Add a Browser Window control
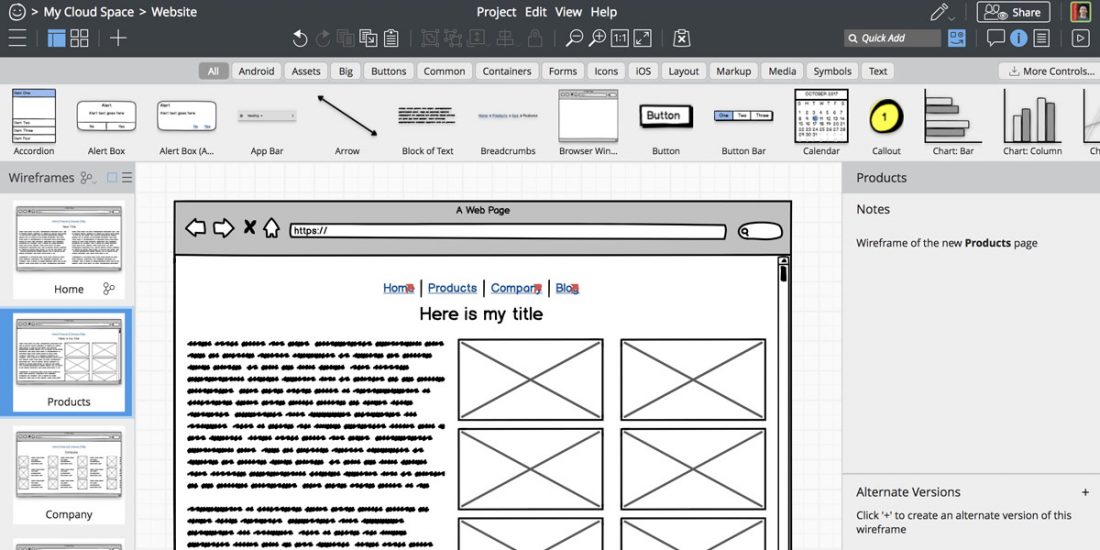The width and height of the screenshot is (1100, 550). (588, 122)
